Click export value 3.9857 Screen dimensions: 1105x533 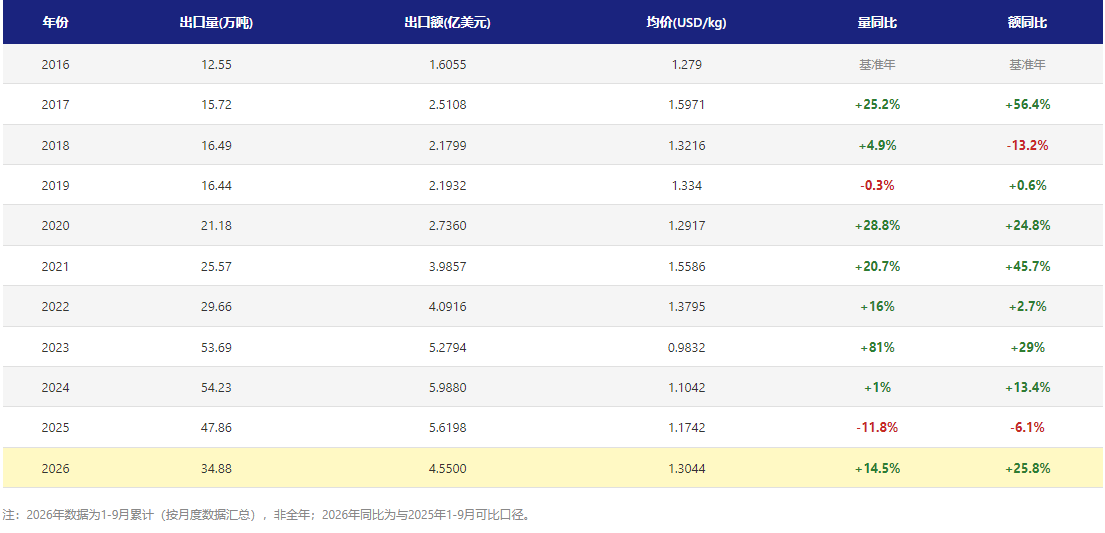coord(447,266)
